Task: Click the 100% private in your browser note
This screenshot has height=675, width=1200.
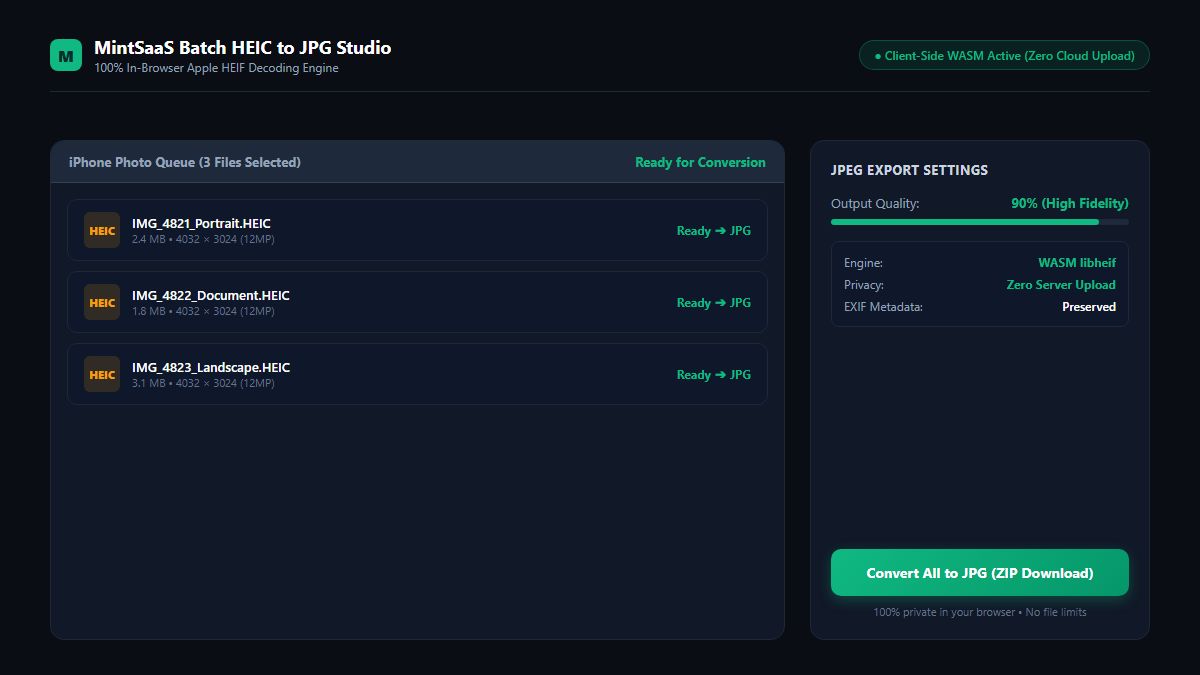Action: [980, 612]
